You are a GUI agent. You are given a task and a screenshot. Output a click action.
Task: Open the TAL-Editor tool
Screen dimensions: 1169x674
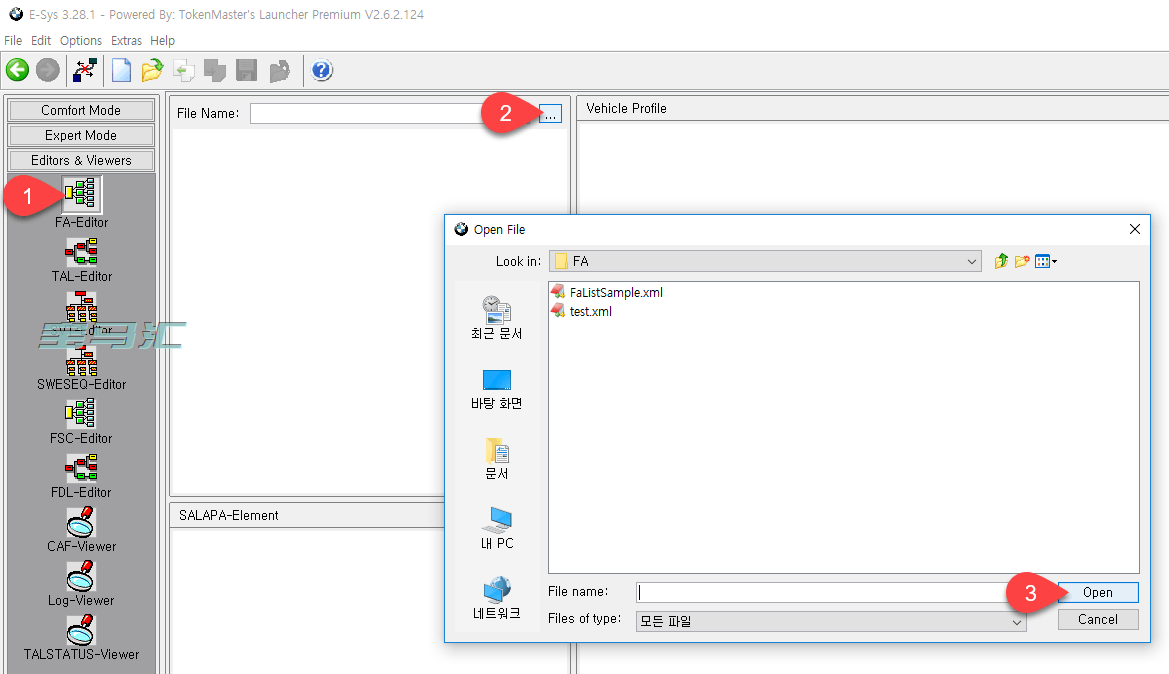click(81, 252)
